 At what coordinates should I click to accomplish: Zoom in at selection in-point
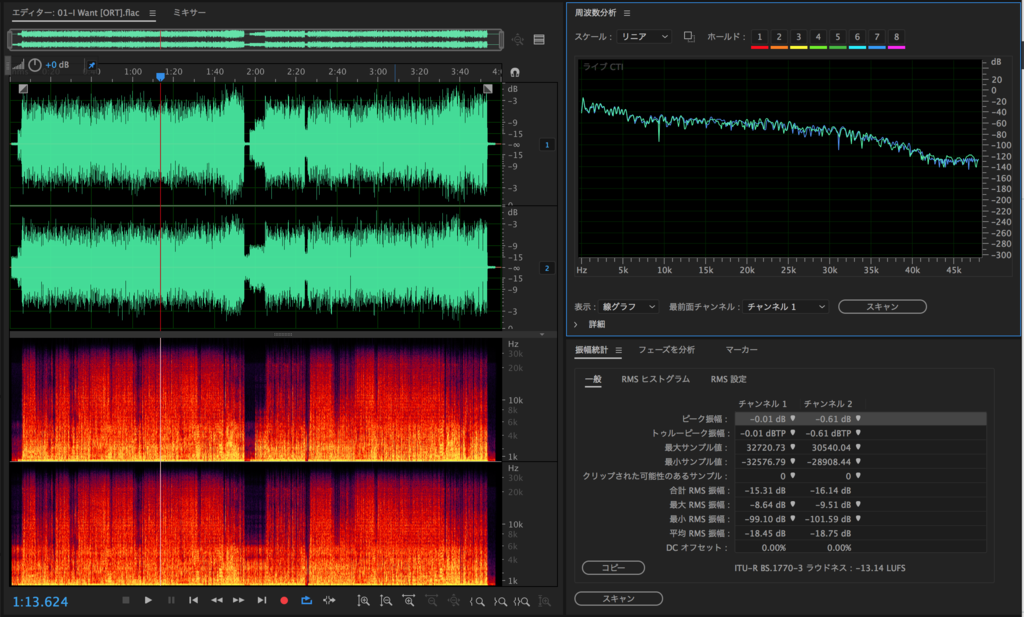pos(477,601)
